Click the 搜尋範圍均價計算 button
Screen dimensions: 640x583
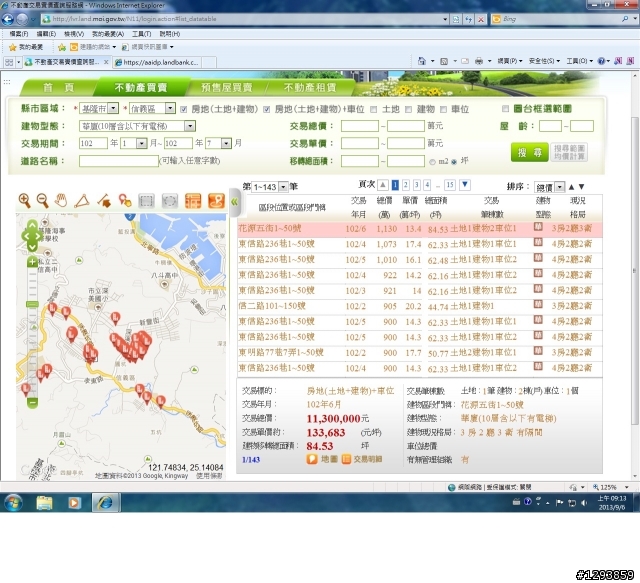[x=569, y=152]
